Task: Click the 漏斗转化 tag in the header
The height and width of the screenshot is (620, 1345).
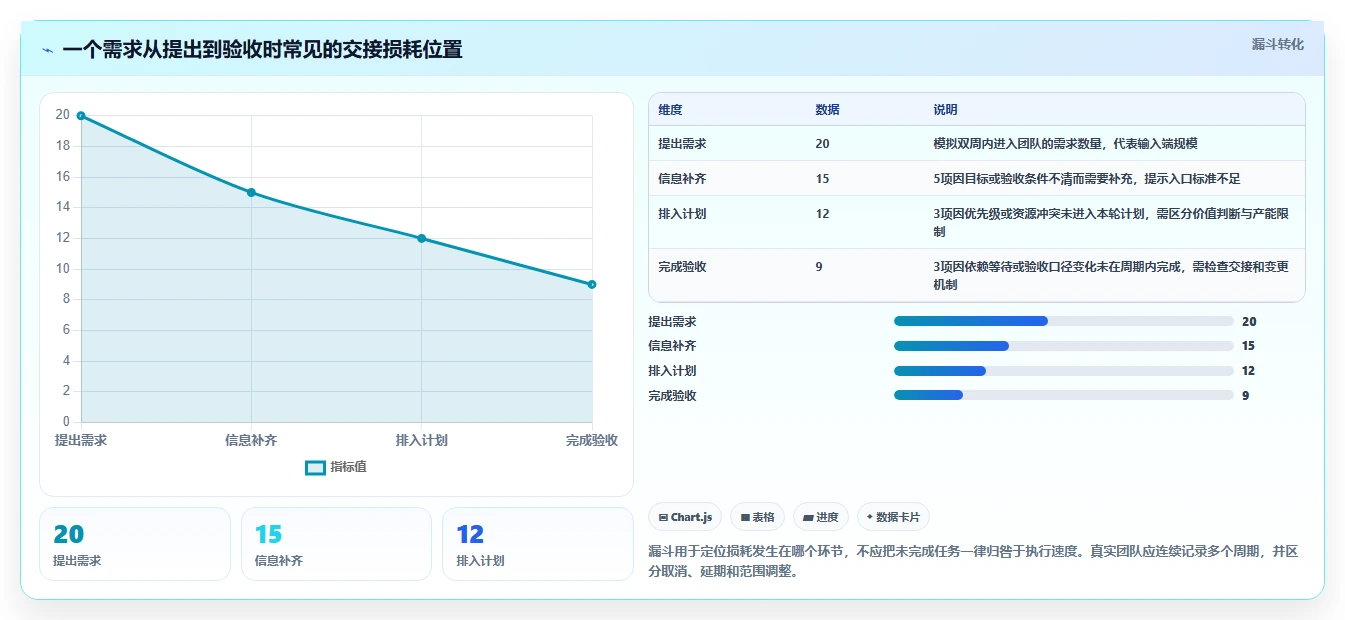Action: click(x=1278, y=44)
